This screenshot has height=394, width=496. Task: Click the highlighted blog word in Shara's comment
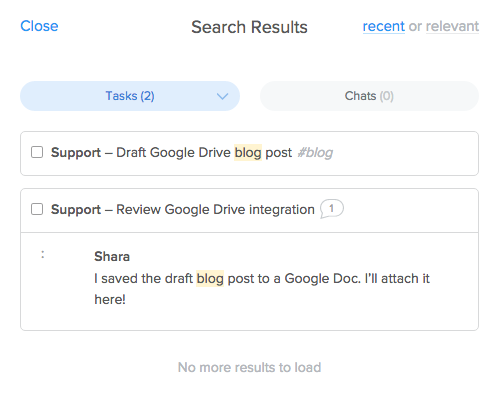click(210, 279)
